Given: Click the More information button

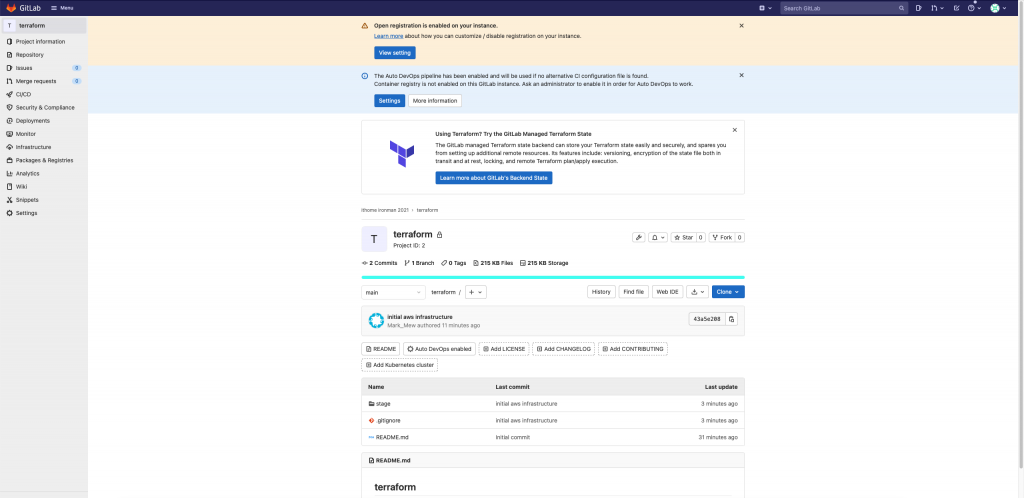Looking at the screenshot, I should coord(435,101).
